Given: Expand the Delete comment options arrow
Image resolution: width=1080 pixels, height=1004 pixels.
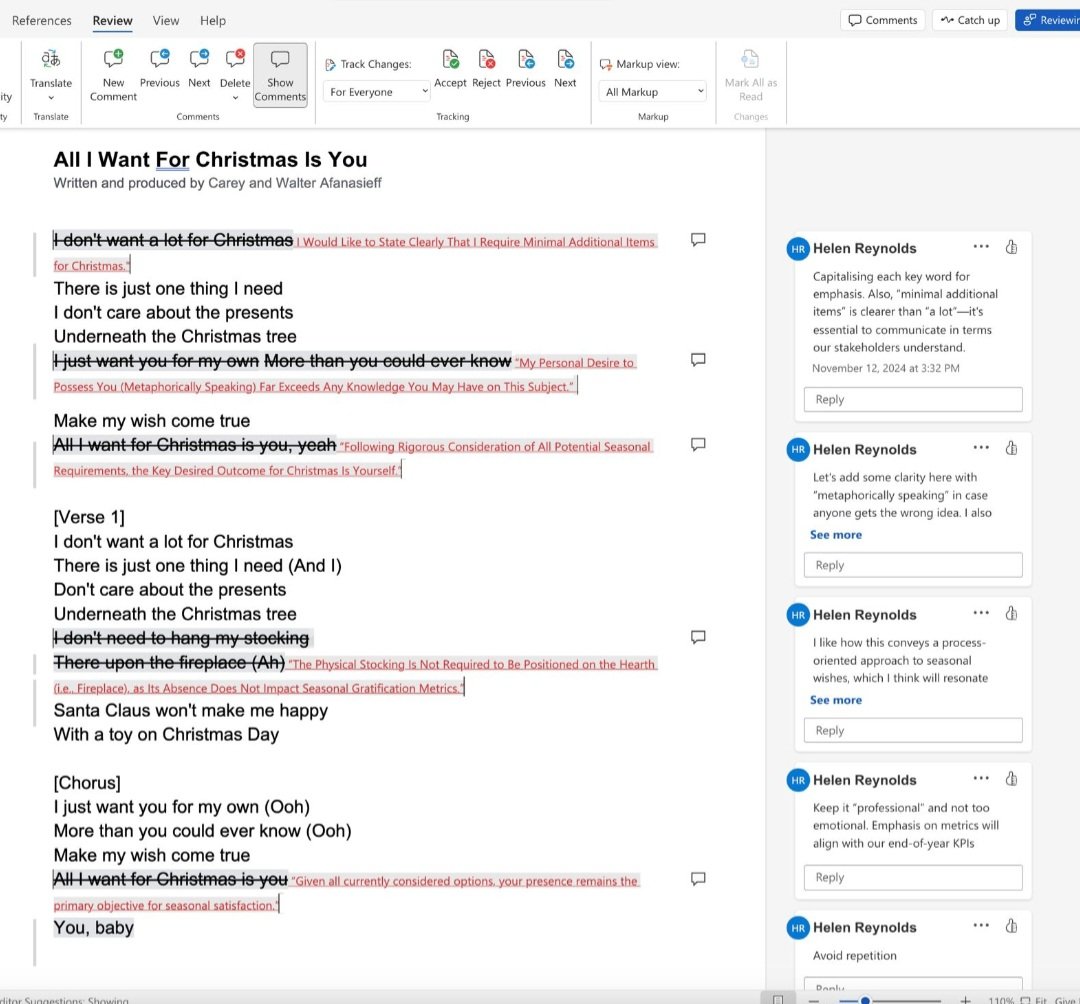Looking at the screenshot, I should click(235, 98).
